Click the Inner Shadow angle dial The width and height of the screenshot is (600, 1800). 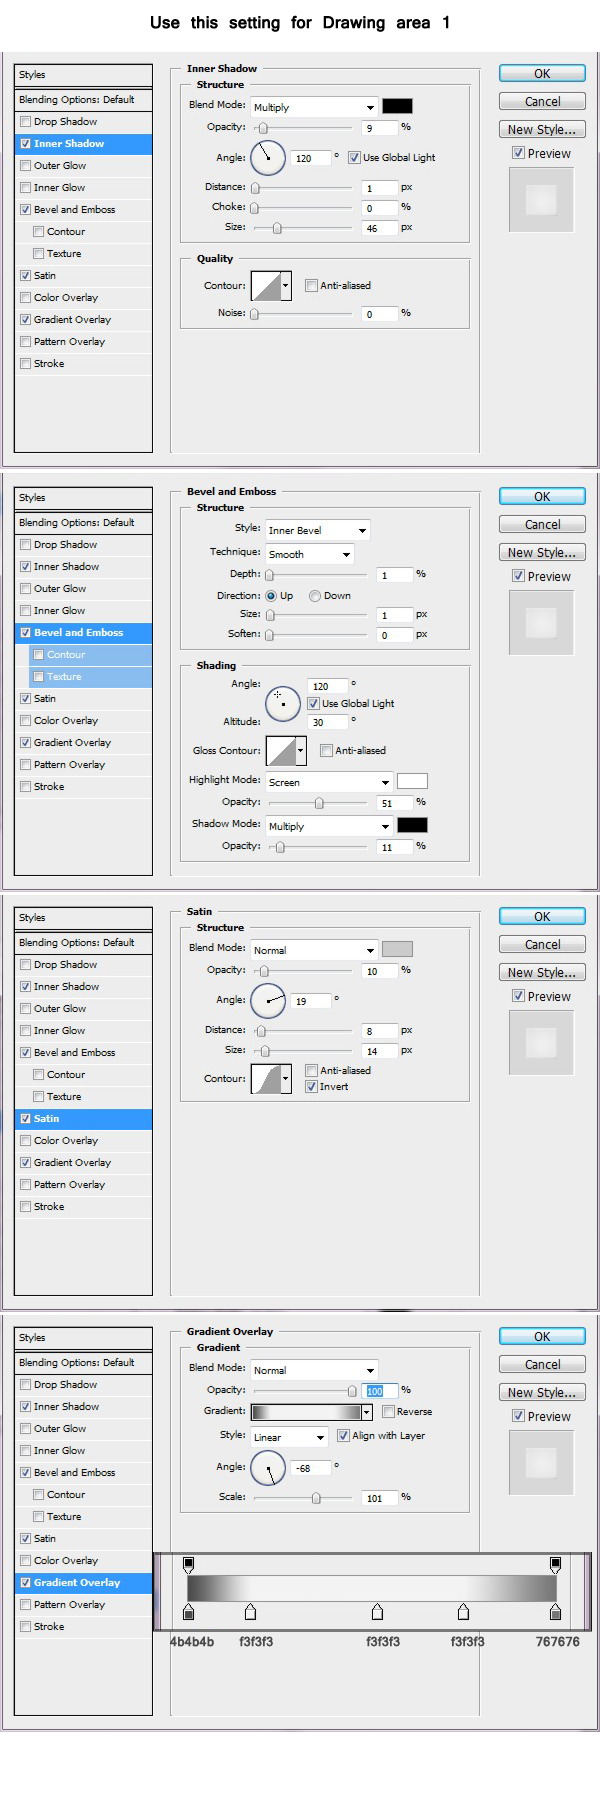point(268,157)
